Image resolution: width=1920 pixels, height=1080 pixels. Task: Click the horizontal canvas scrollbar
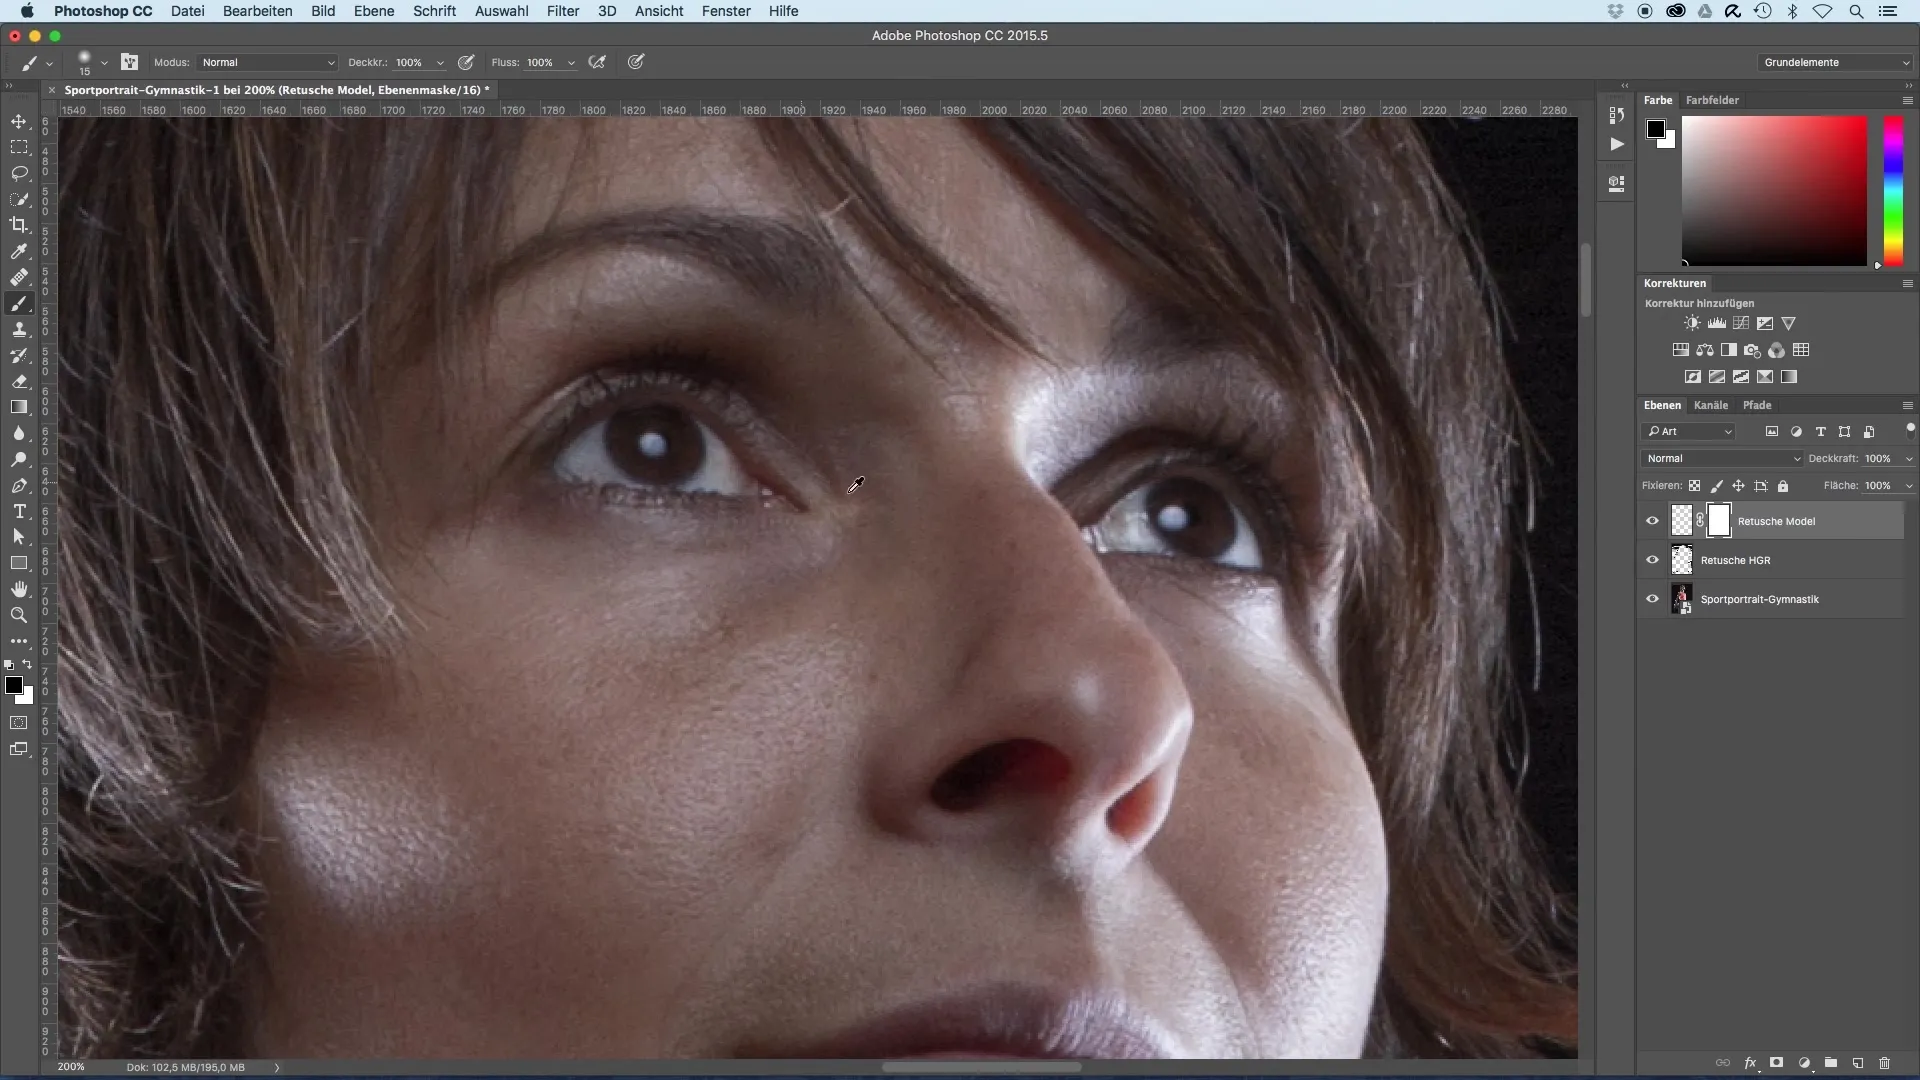(x=981, y=1067)
